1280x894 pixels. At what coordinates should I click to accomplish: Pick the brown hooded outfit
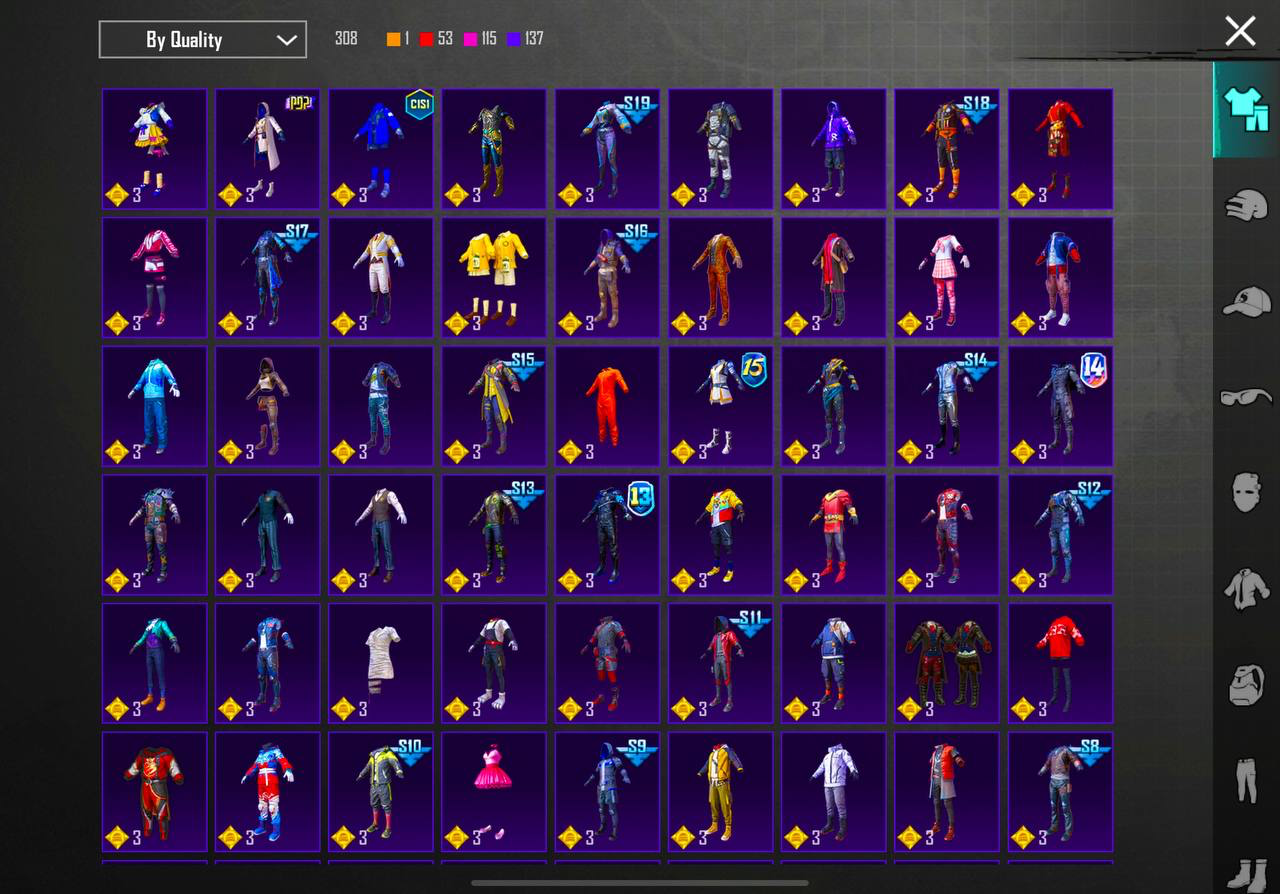click(268, 406)
